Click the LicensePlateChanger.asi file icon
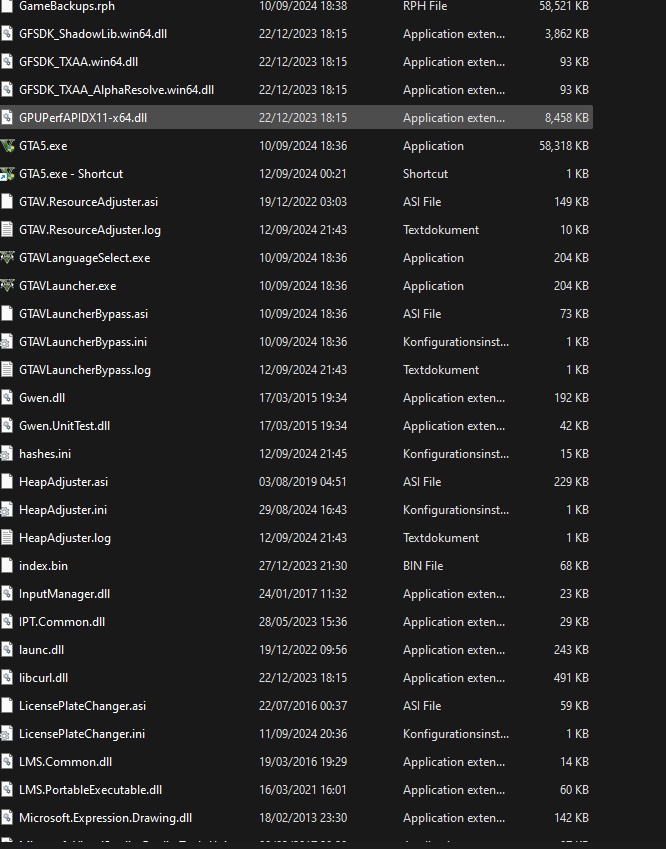 (6, 706)
